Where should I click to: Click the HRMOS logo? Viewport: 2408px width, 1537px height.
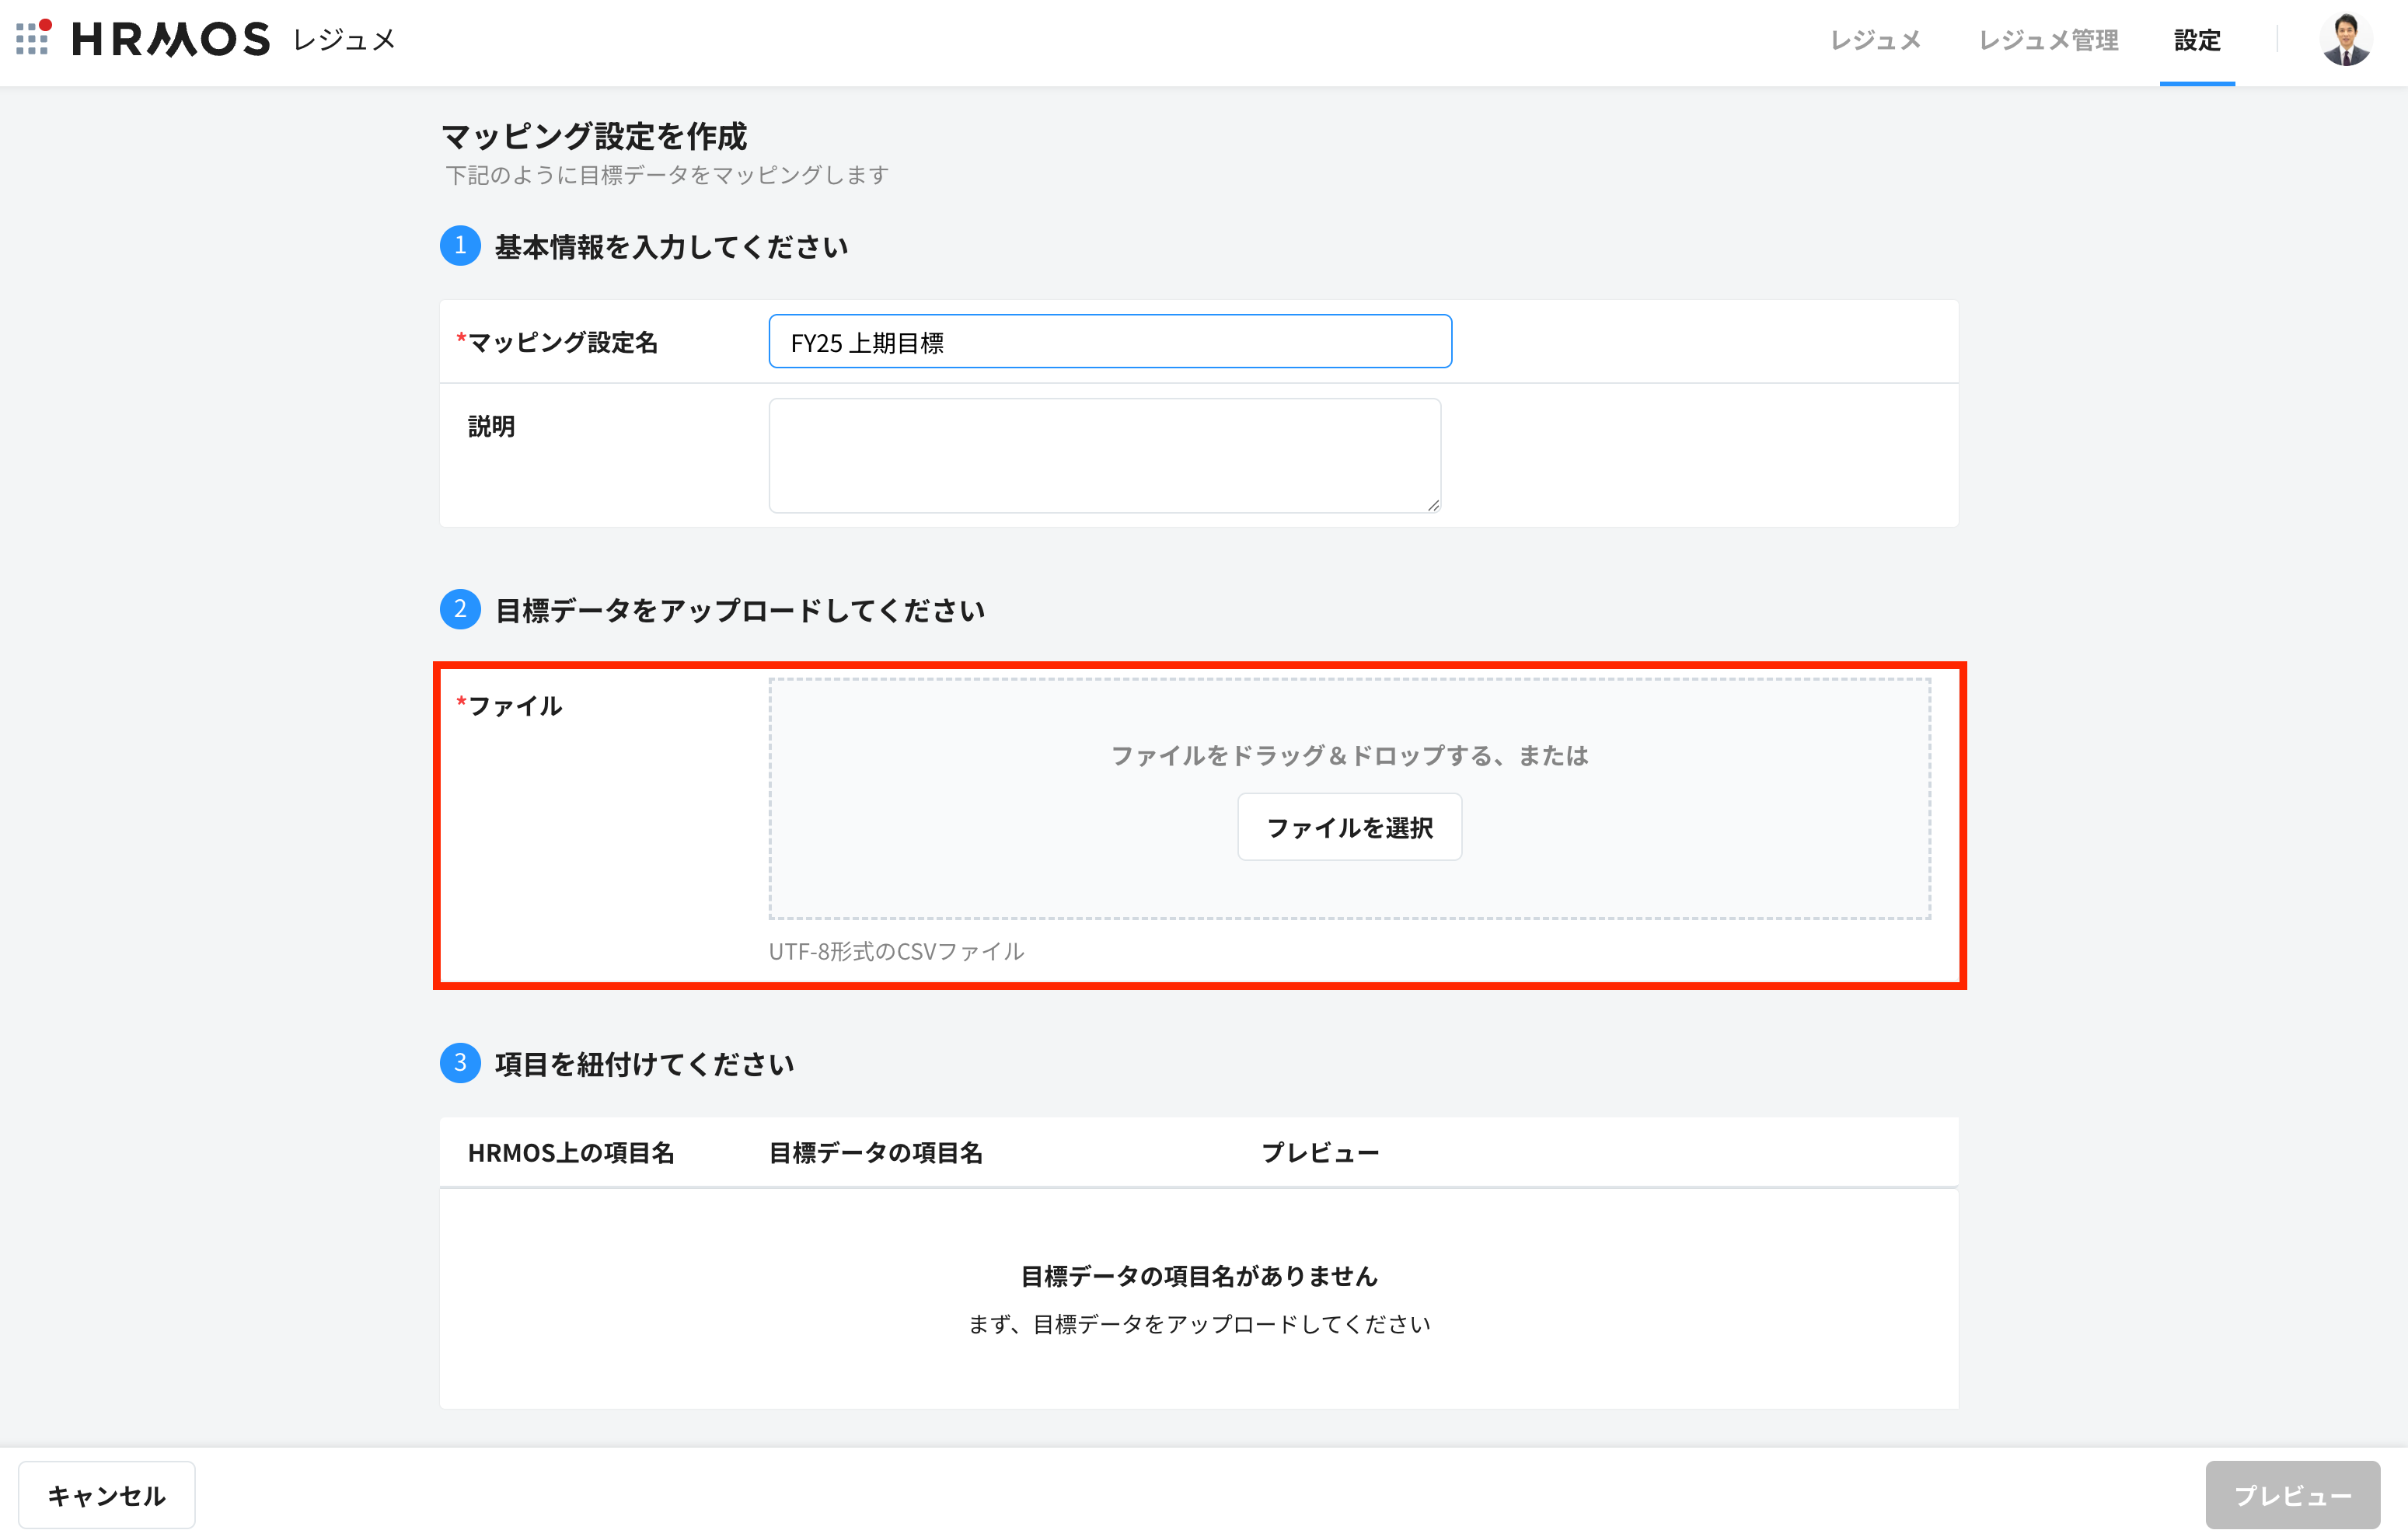coord(171,40)
